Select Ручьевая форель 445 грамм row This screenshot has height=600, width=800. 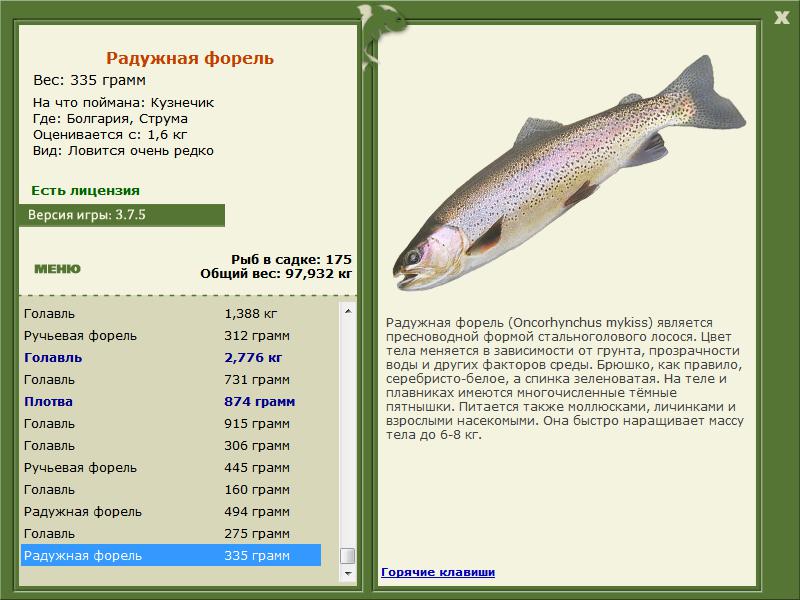tap(171, 467)
